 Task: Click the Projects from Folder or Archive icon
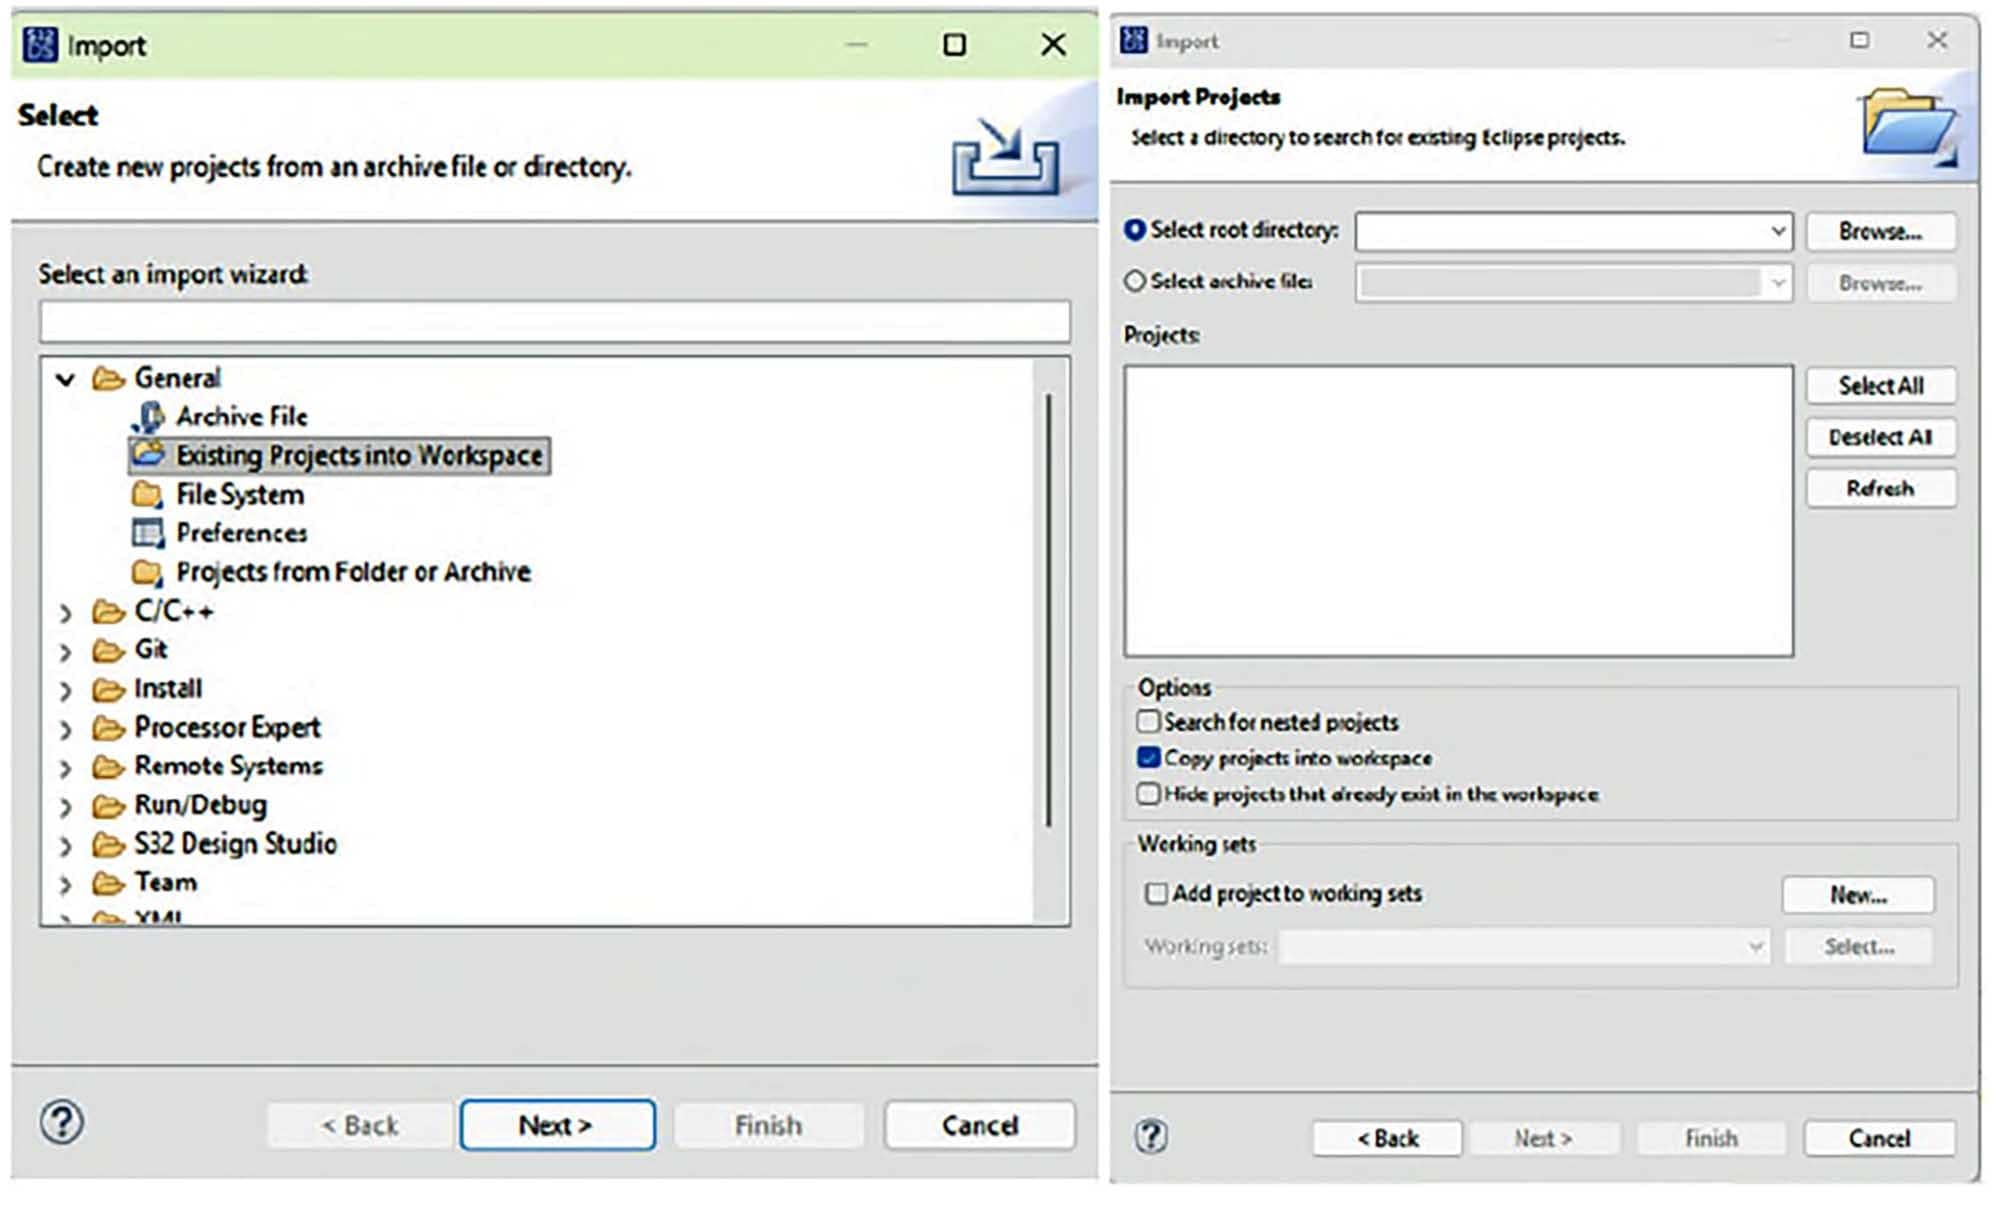[x=148, y=572]
